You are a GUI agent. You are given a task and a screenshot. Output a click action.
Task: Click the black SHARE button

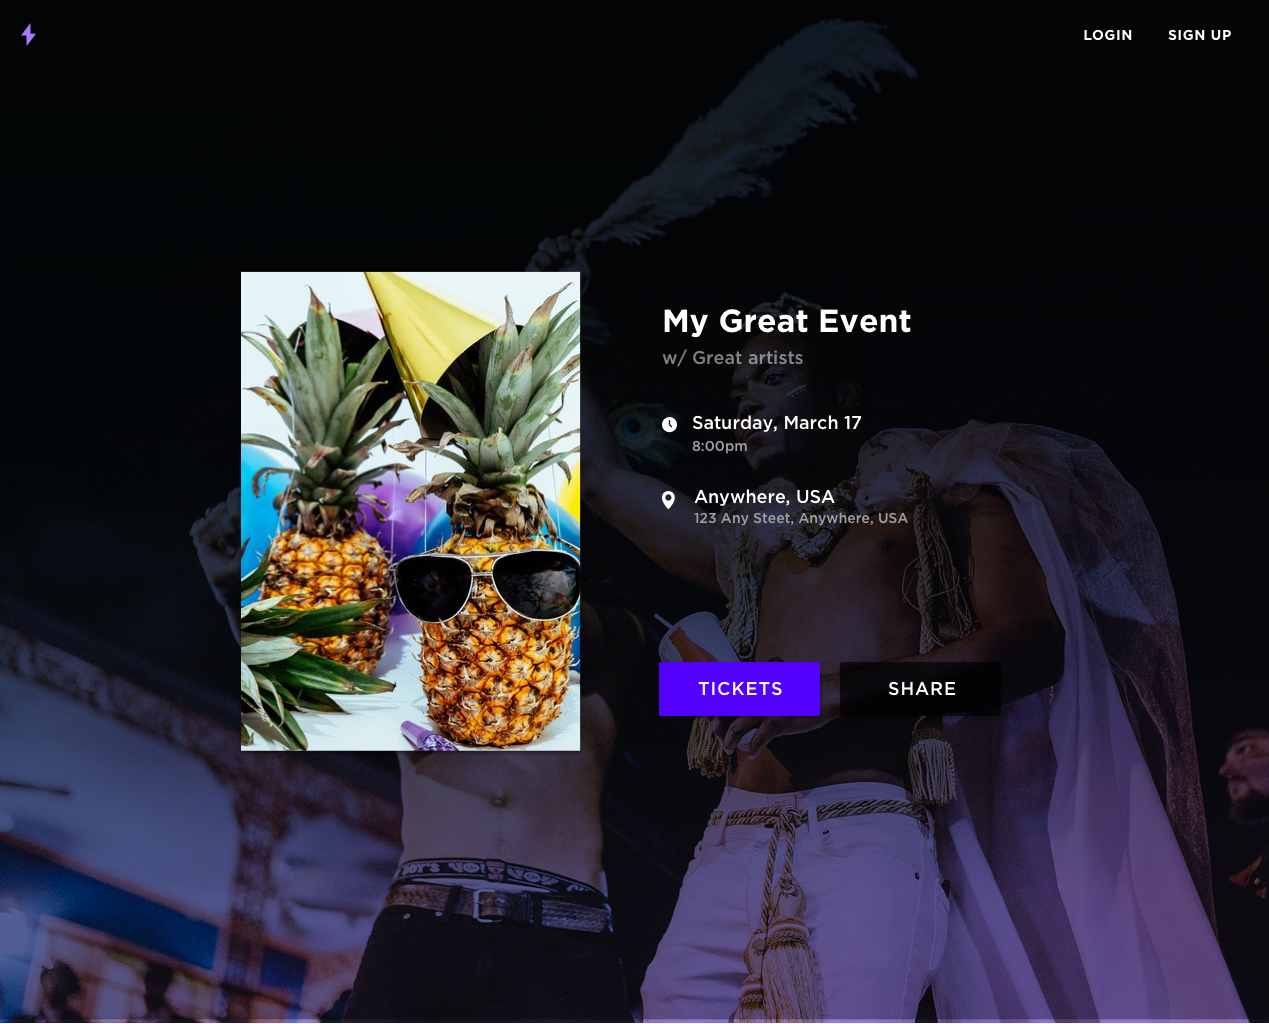pyautogui.click(x=921, y=689)
